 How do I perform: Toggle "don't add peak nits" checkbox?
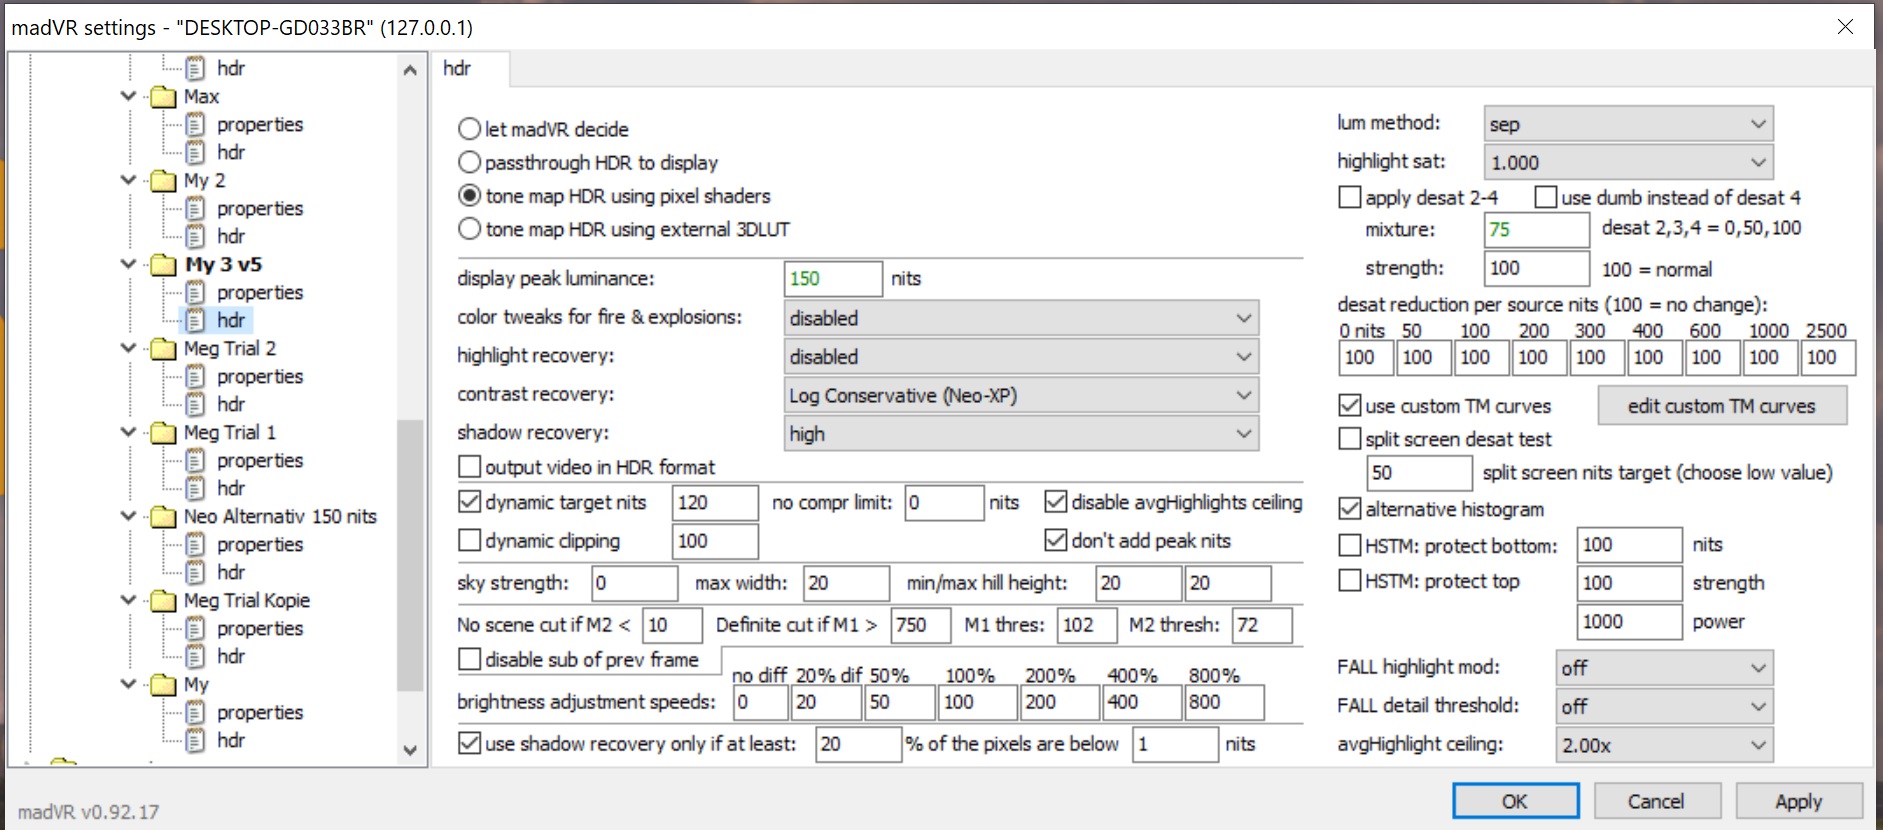click(1055, 540)
